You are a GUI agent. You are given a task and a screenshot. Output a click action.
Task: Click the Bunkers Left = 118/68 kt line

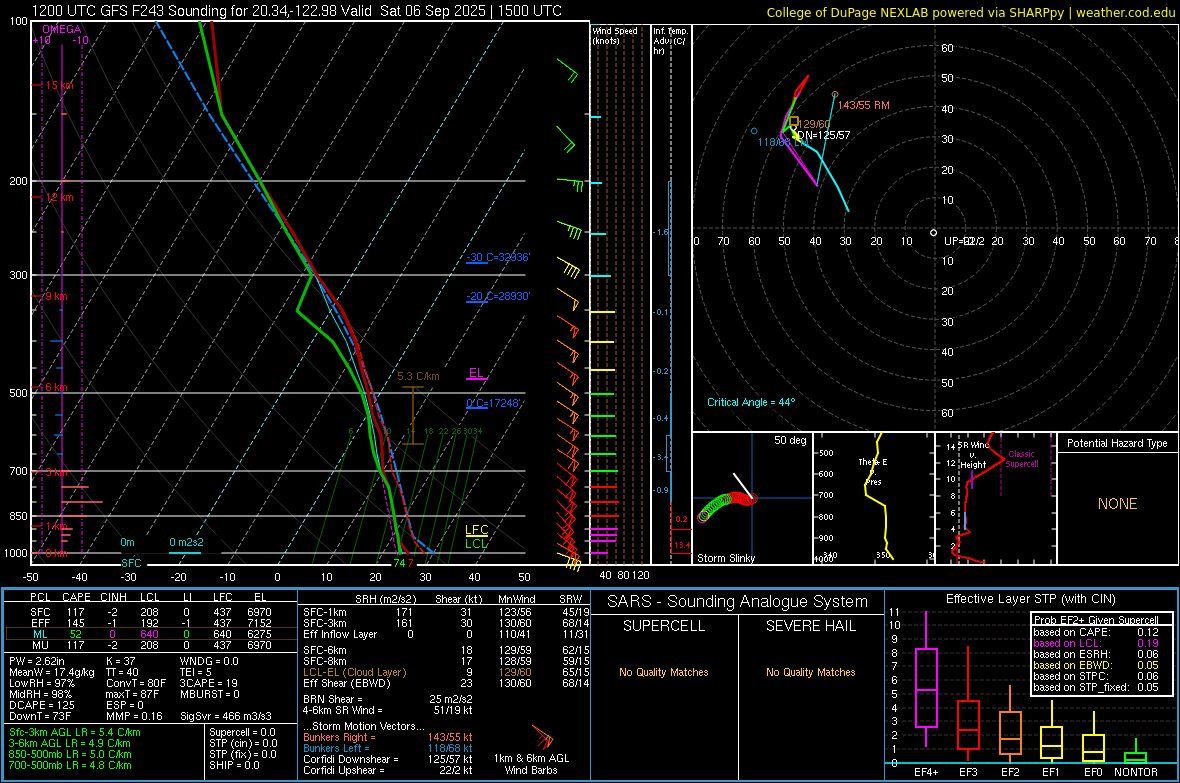388,748
